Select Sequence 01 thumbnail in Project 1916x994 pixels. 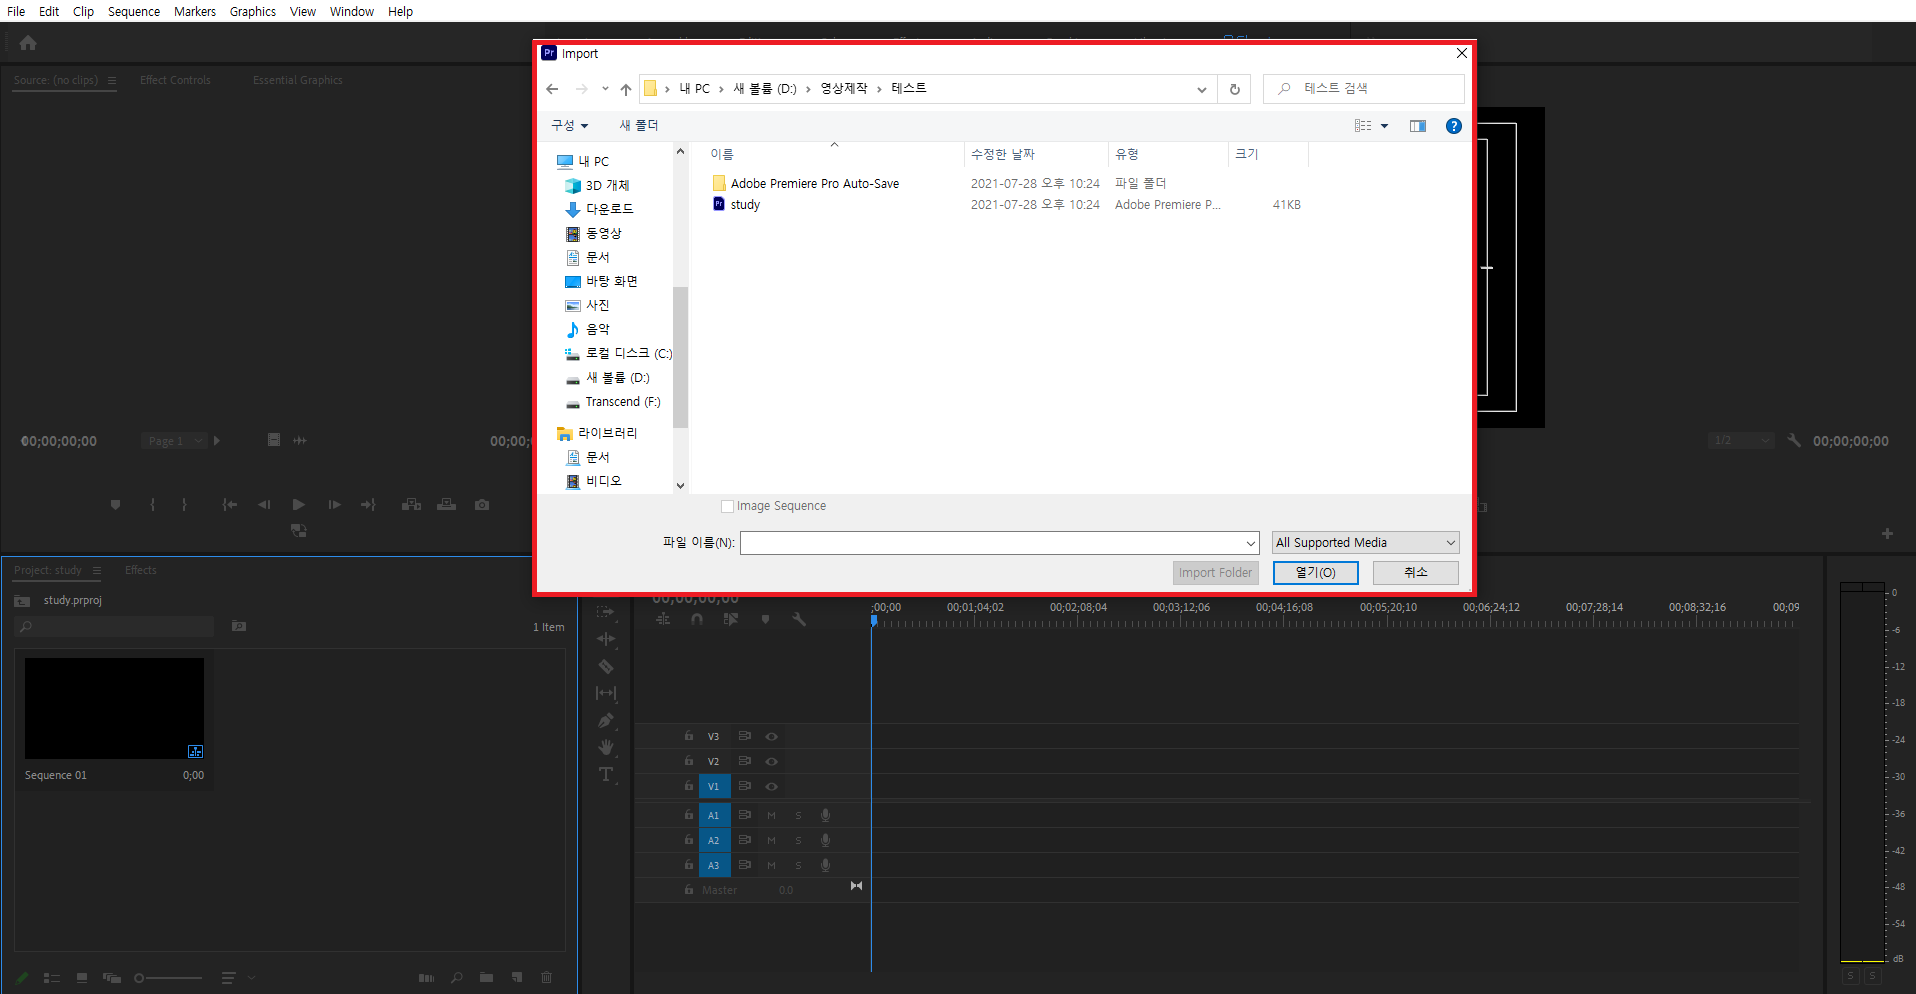click(114, 708)
